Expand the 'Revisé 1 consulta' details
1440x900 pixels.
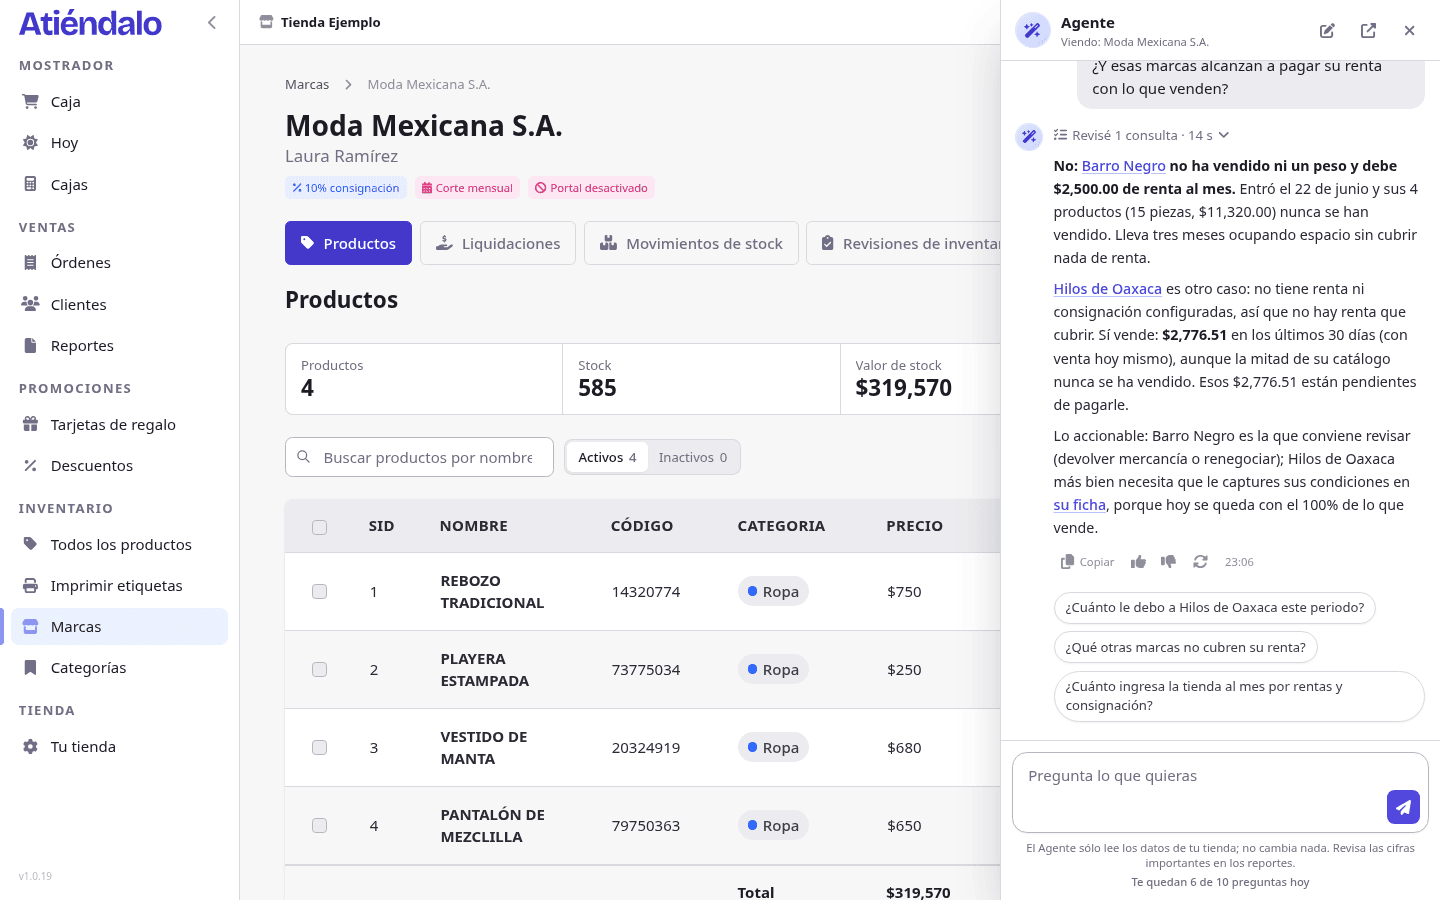coord(1142,136)
